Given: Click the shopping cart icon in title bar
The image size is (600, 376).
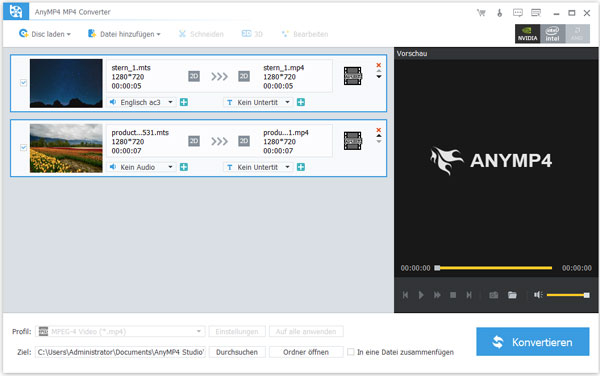Looking at the screenshot, I should pyautogui.click(x=481, y=13).
